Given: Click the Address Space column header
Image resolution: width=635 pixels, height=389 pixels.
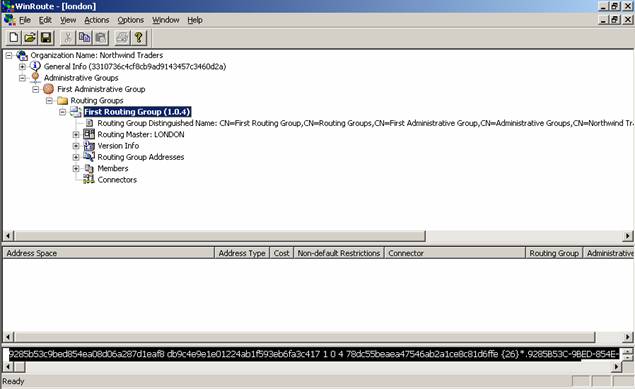Looking at the screenshot, I should [x=109, y=253].
